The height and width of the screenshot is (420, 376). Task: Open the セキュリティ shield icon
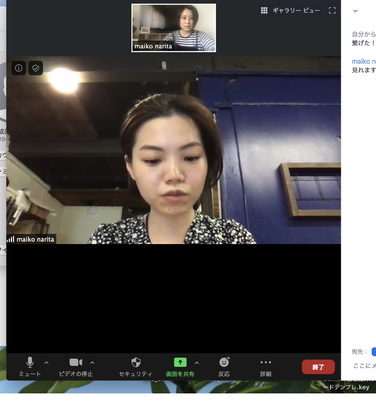point(136,362)
